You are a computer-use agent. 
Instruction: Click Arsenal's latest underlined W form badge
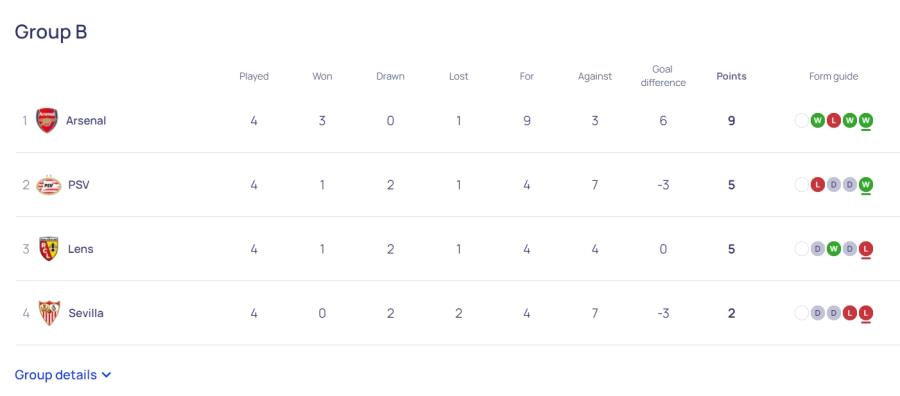click(866, 121)
